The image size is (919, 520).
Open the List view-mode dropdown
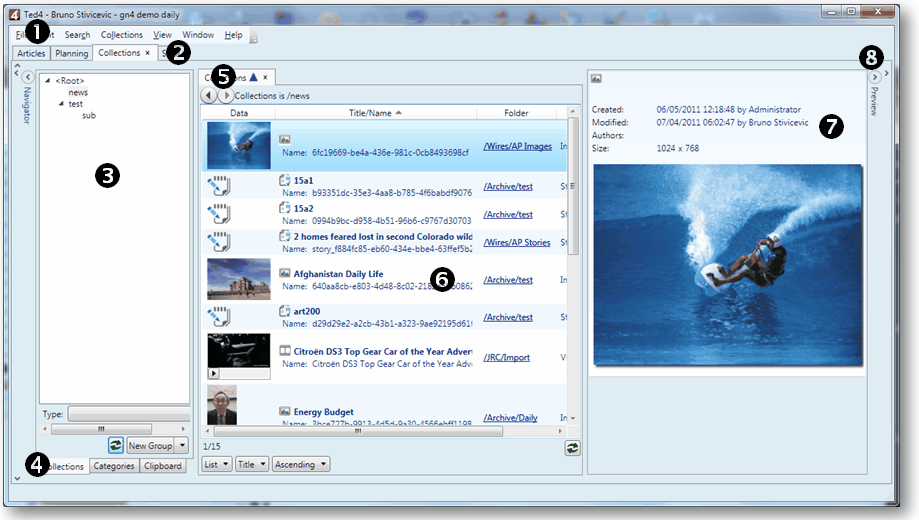[216, 464]
